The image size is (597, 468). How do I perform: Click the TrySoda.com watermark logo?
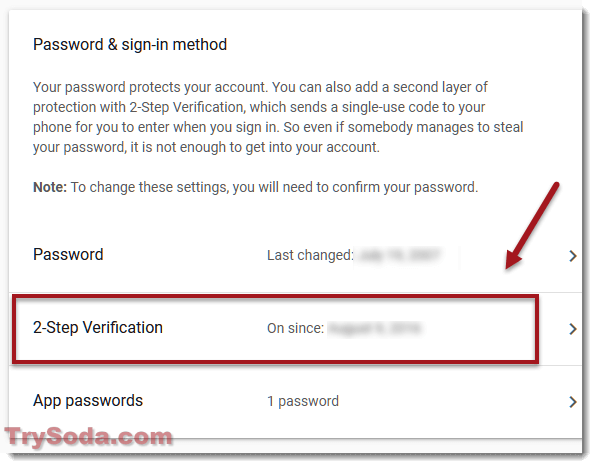point(88,436)
